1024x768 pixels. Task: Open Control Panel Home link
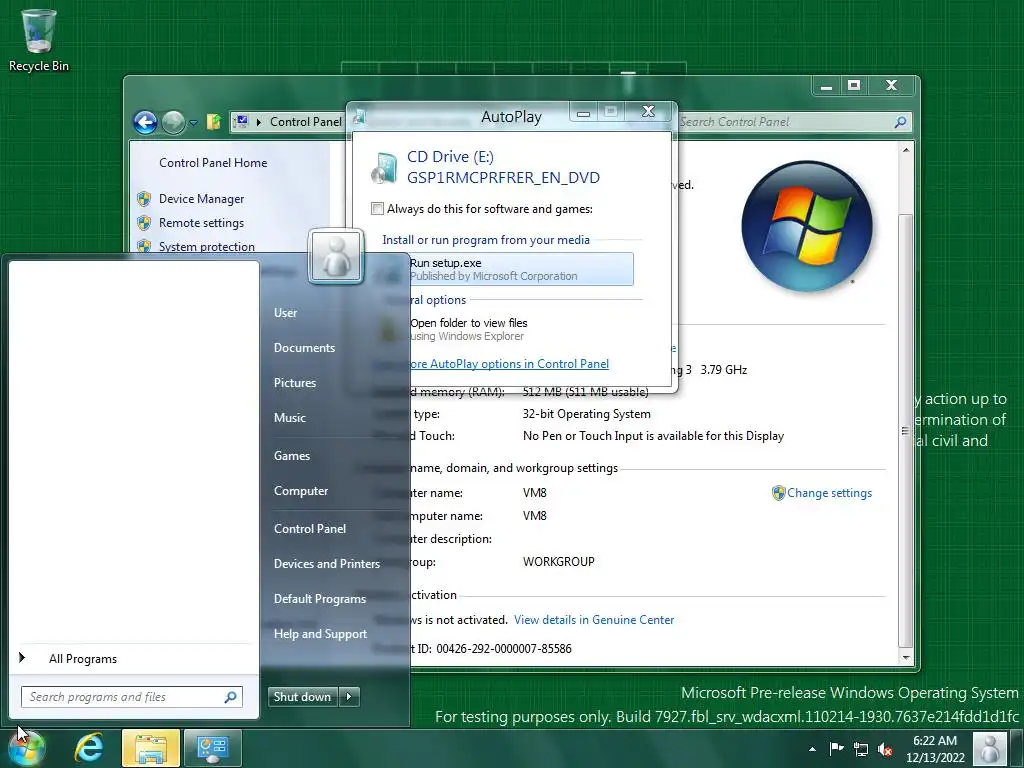(213, 163)
